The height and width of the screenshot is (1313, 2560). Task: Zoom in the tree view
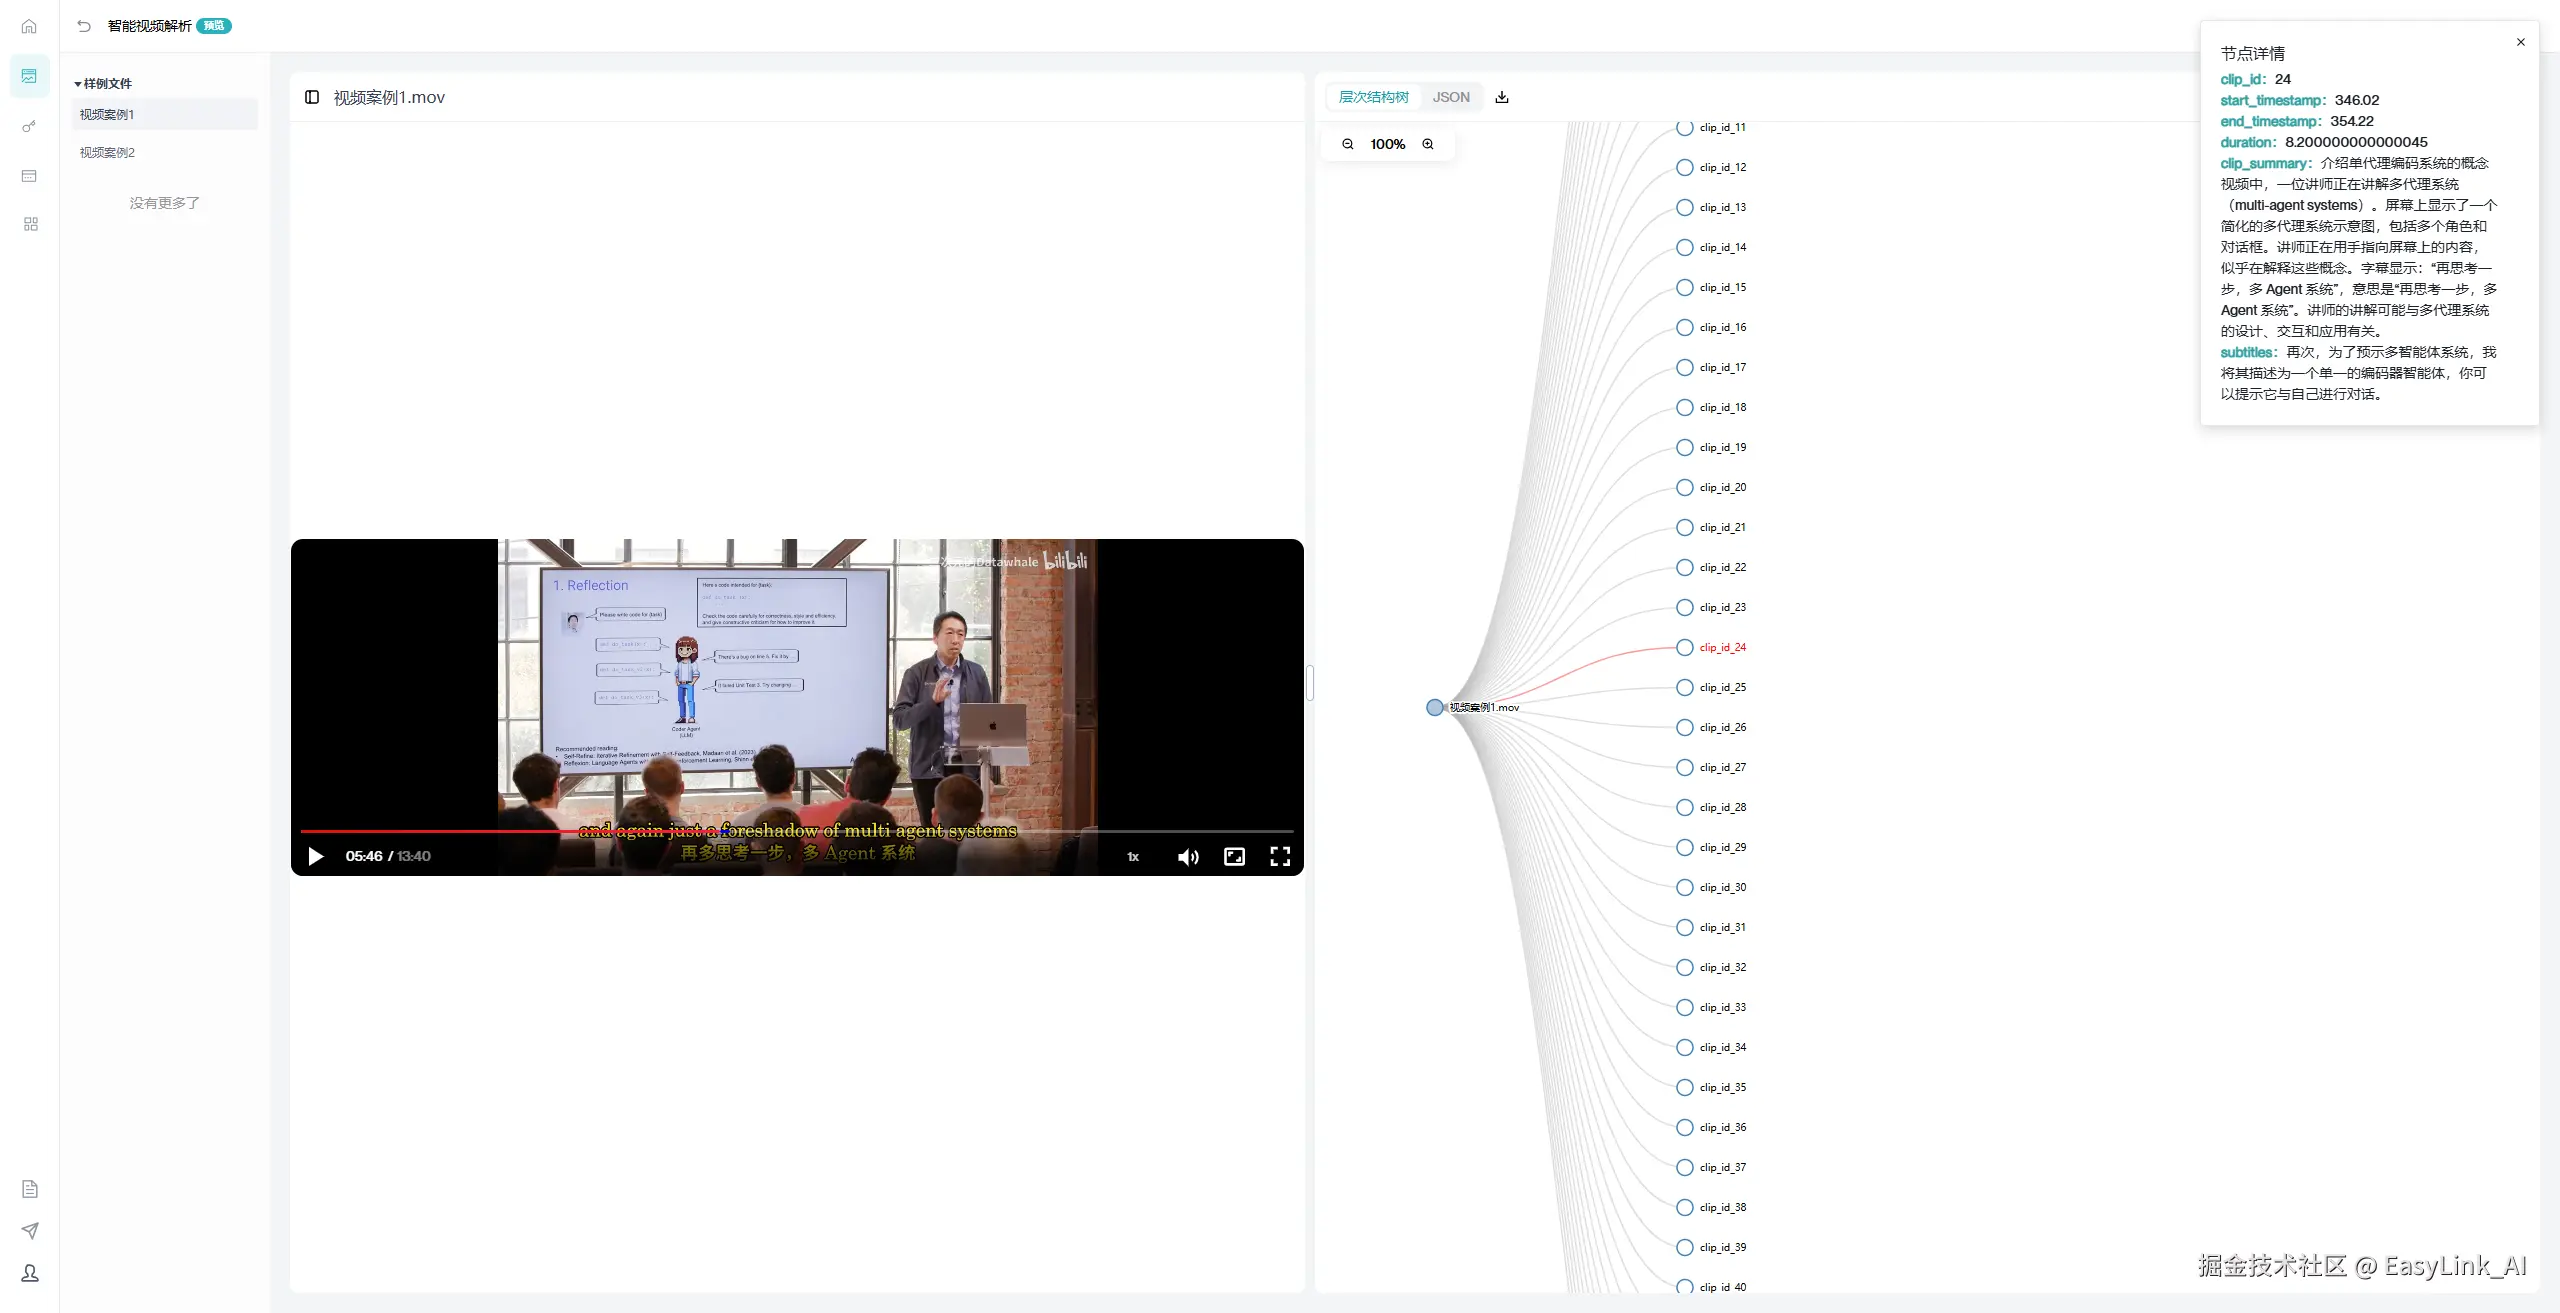[1428, 144]
